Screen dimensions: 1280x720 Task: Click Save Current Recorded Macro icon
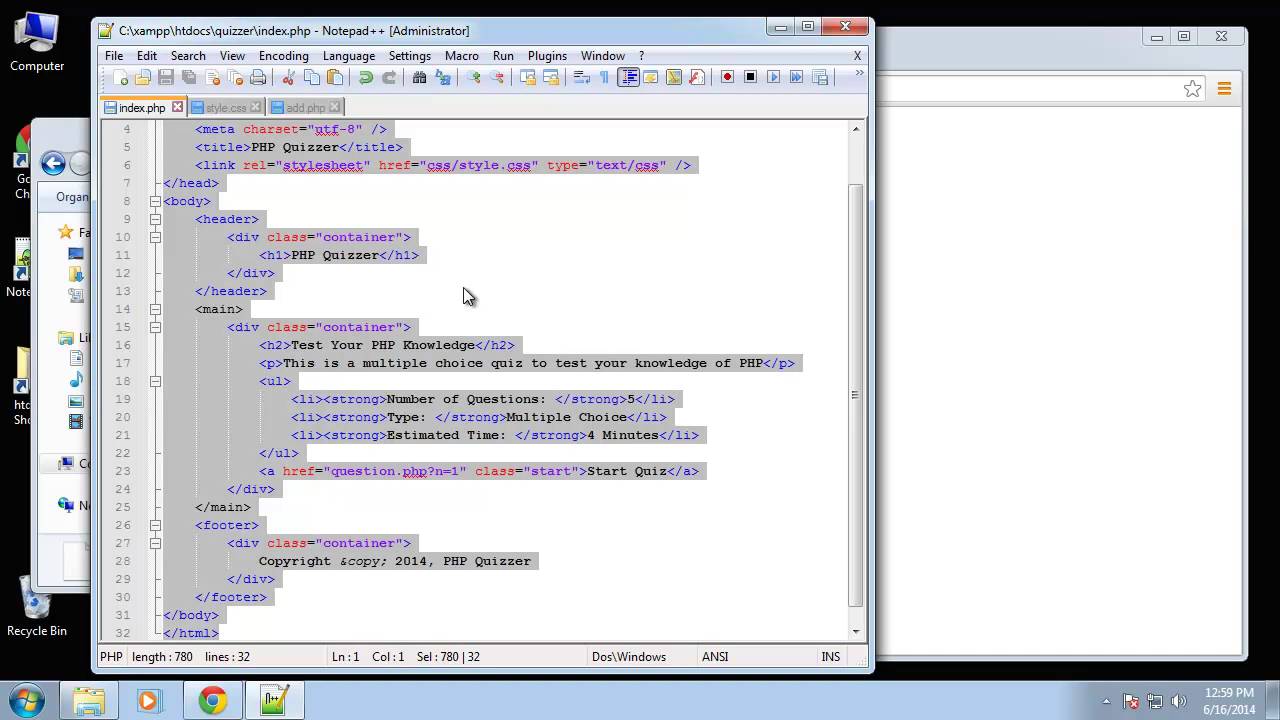[x=819, y=77]
